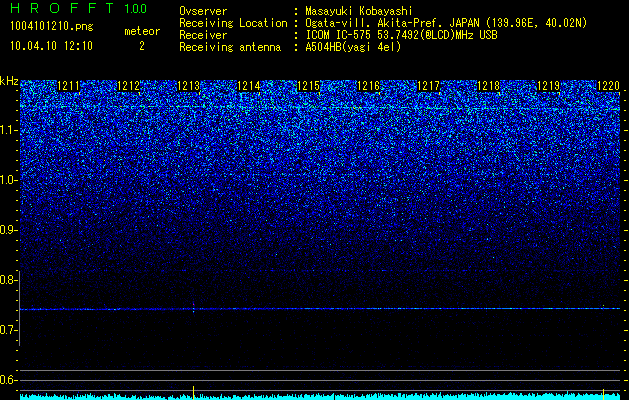Viewport: 629px width, 400px height.
Task: Click the 0.9 frequency axis label
Action: pyautogui.click(x=8, y=230)
